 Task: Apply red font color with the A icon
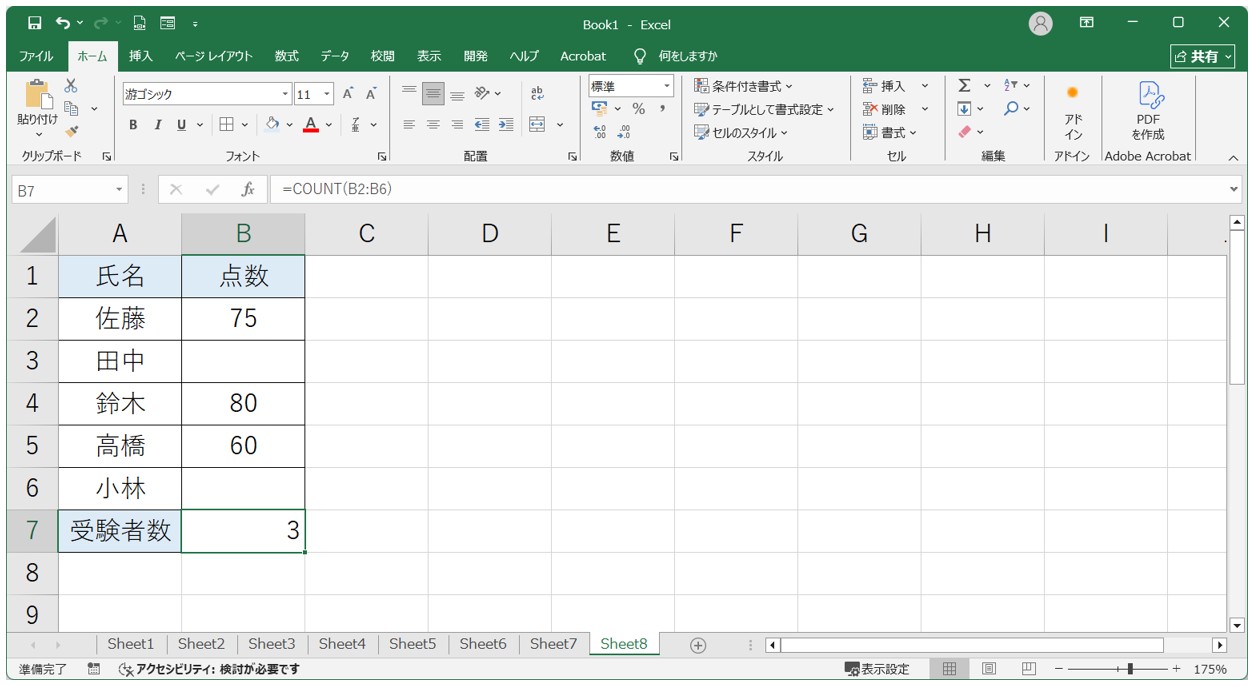pyautogui.click(x=311, y=125)
